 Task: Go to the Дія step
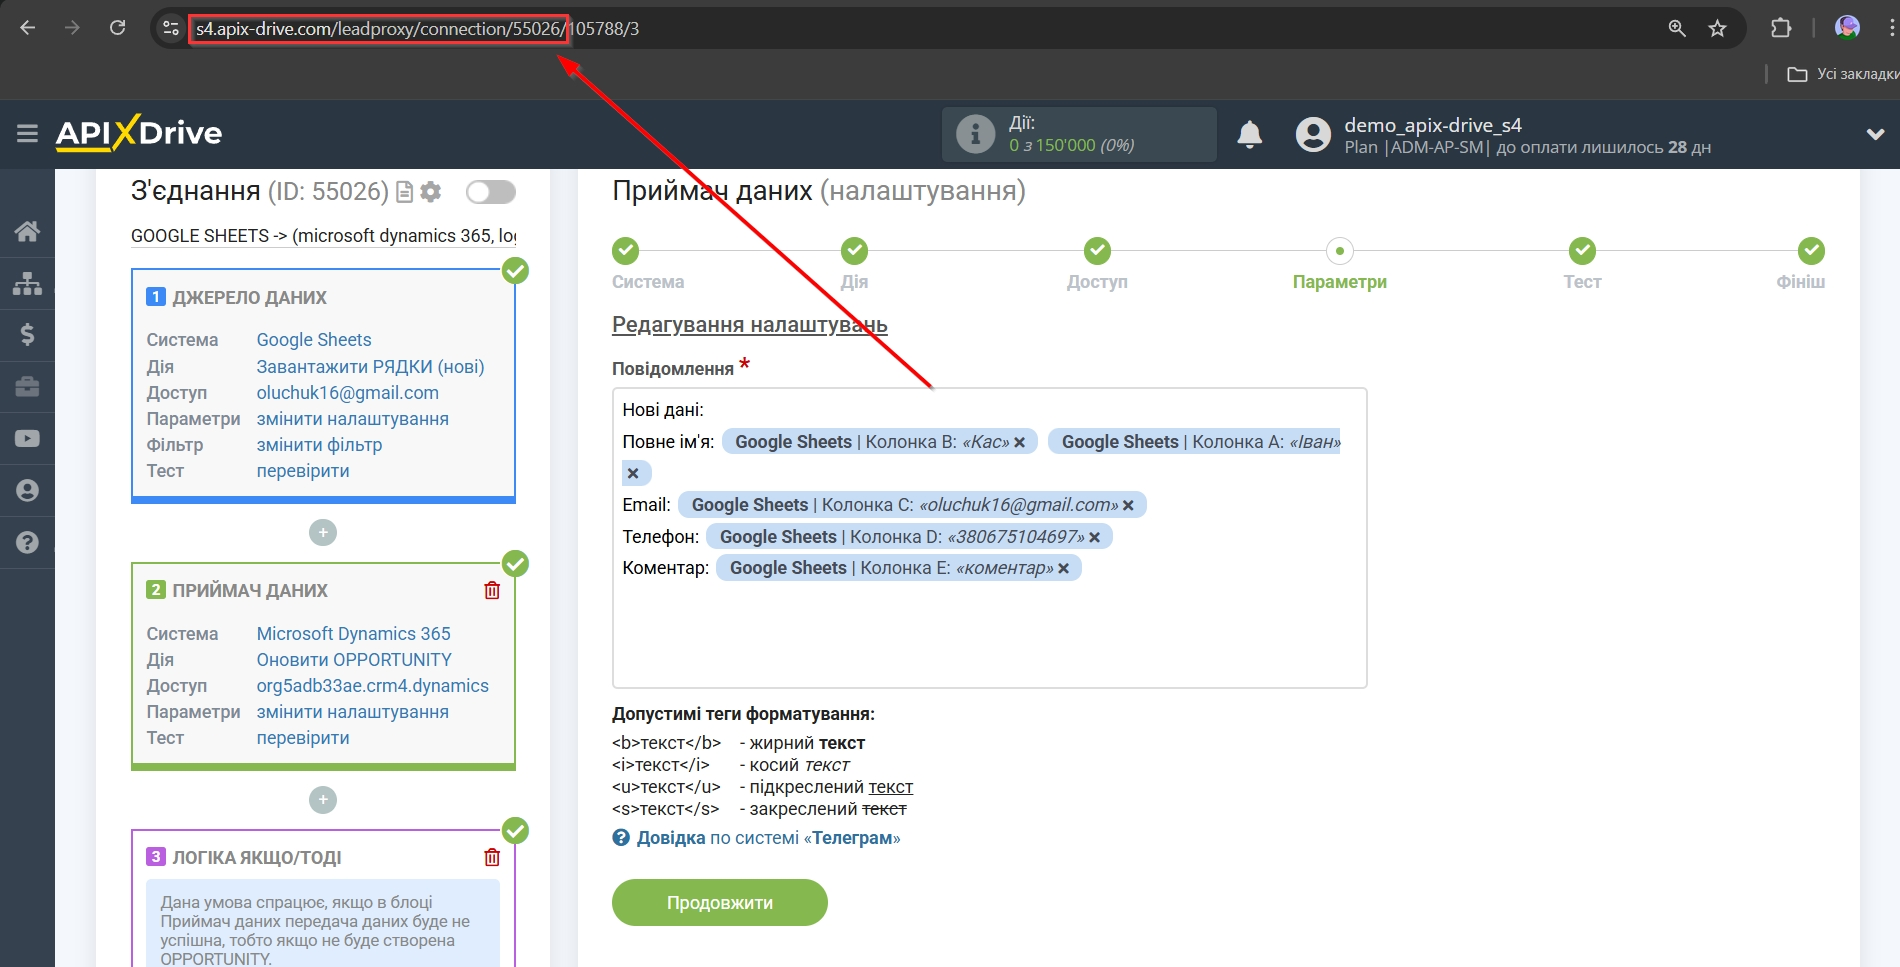pos(854,251)
